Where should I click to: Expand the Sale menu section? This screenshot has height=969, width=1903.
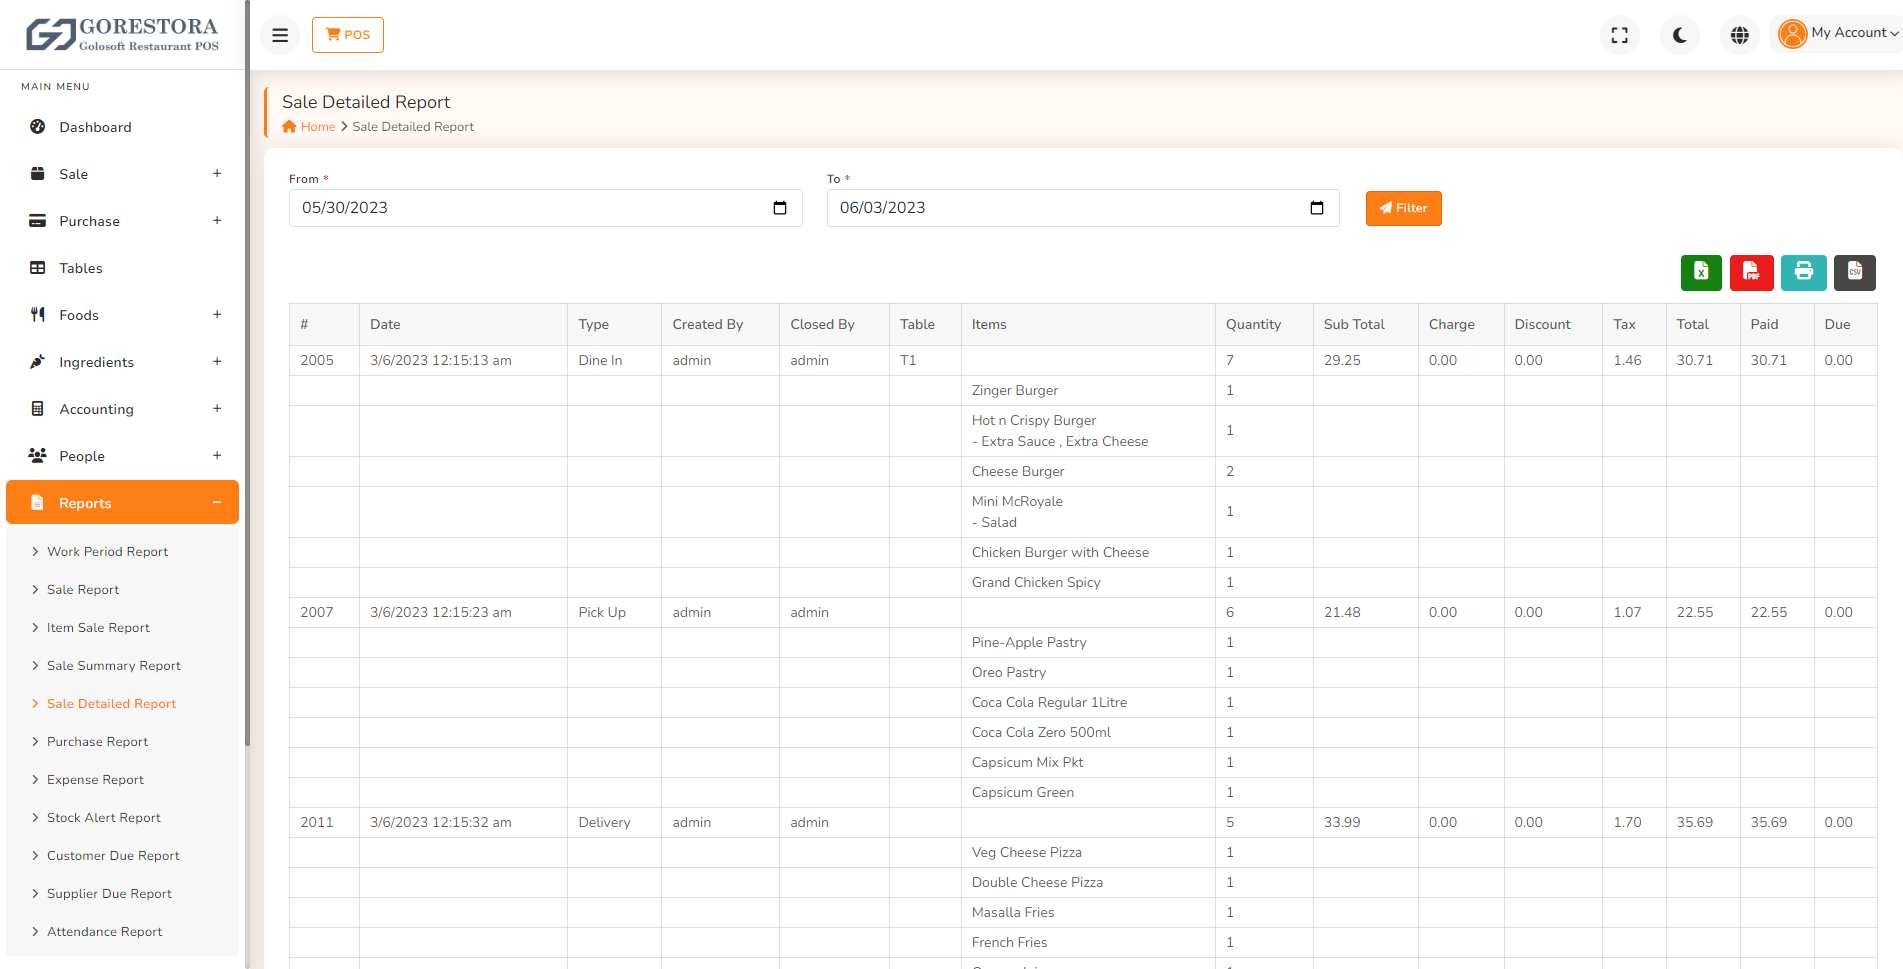click(x=217, y=173)
